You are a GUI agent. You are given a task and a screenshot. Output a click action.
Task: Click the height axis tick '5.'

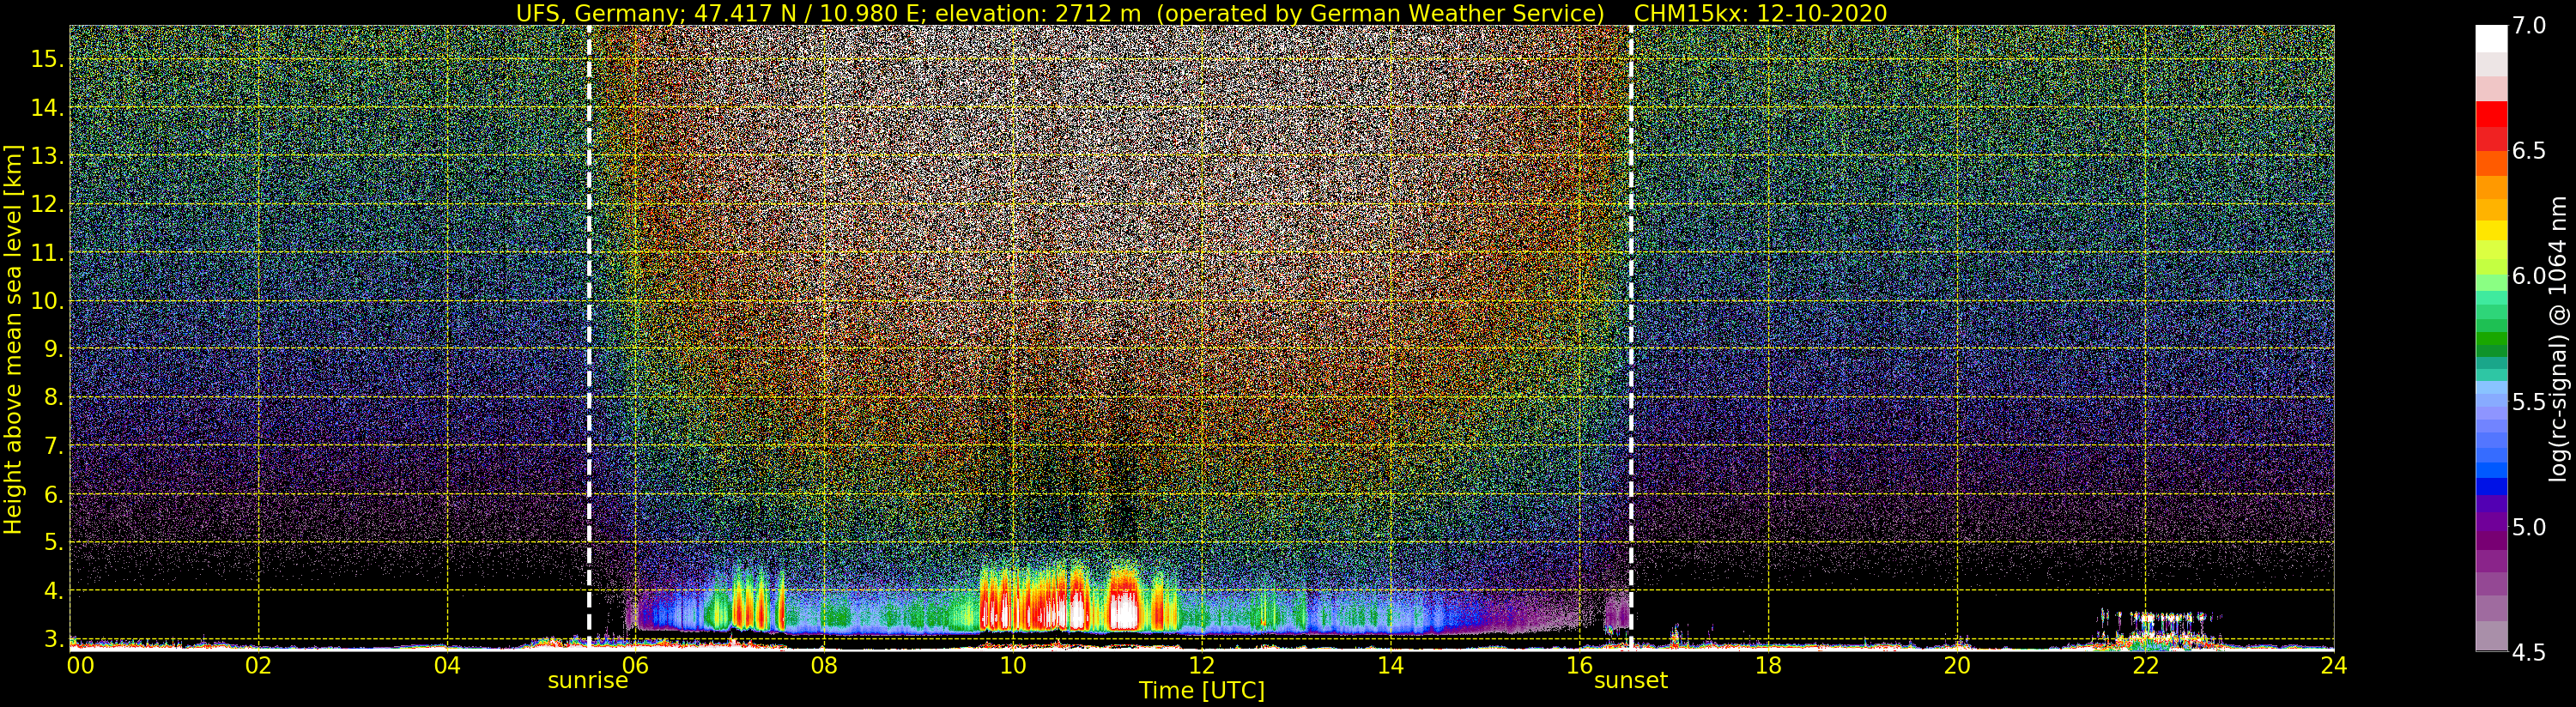[x=53, y=543]
